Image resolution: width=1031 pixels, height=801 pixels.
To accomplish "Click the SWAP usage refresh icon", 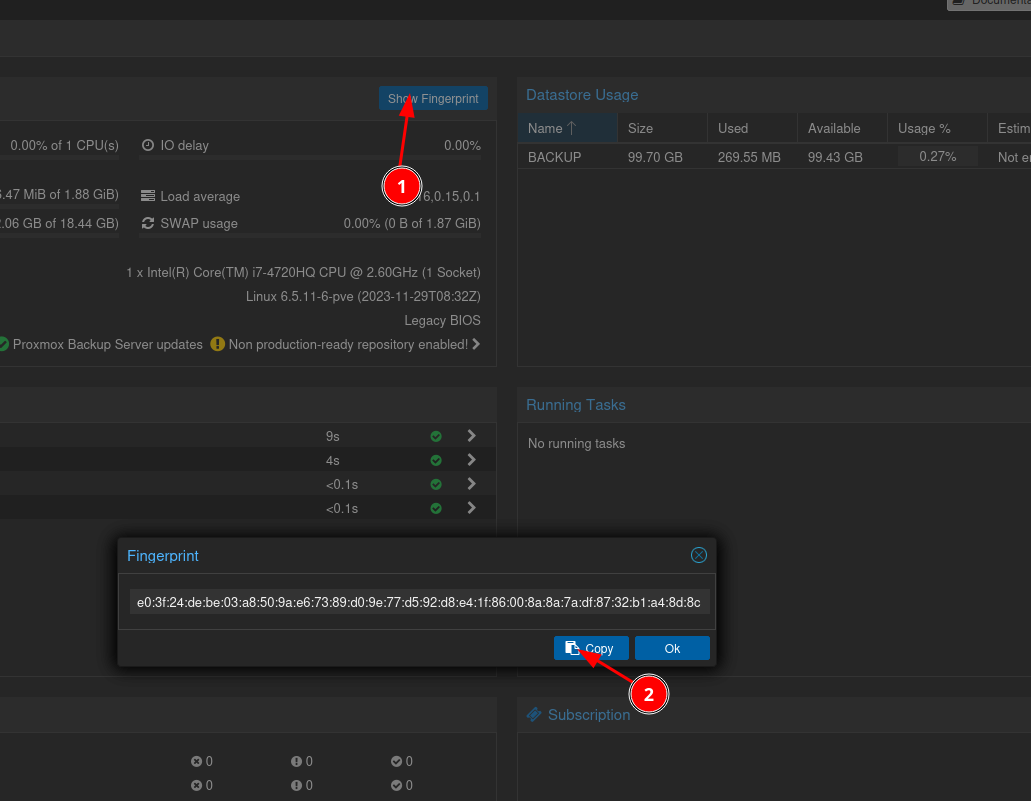I will 148,223.
